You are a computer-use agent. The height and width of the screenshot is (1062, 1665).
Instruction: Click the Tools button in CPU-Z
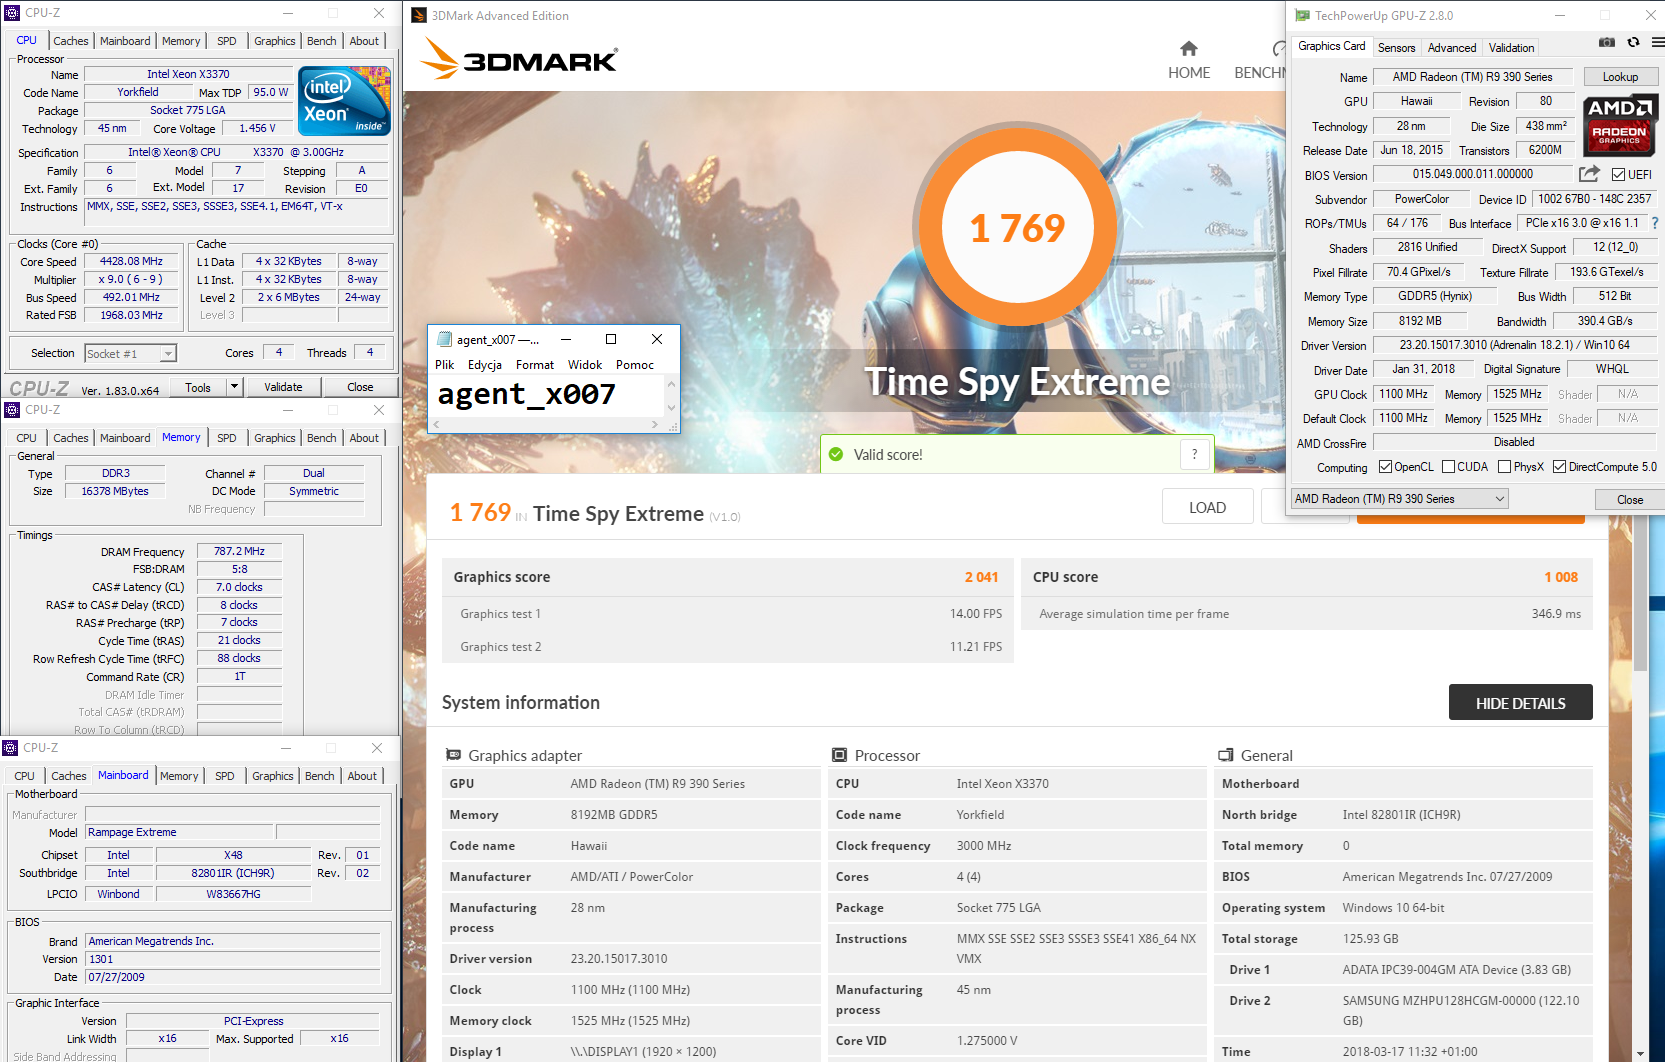(198, 387)
